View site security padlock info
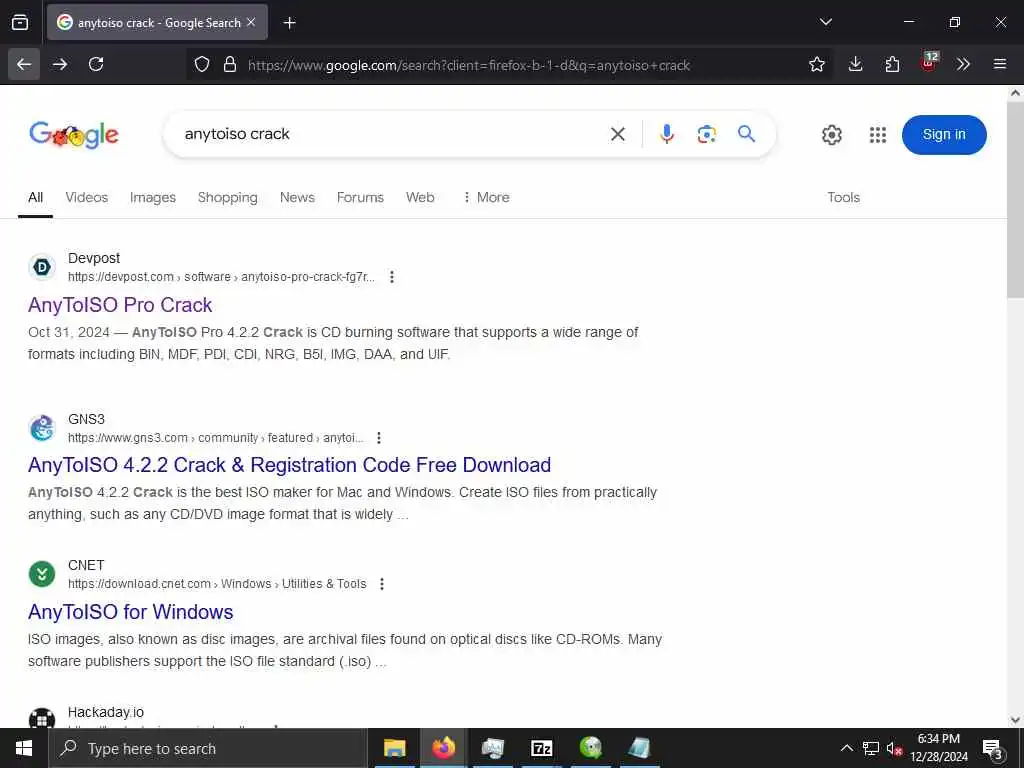 (x=230, y=64)
